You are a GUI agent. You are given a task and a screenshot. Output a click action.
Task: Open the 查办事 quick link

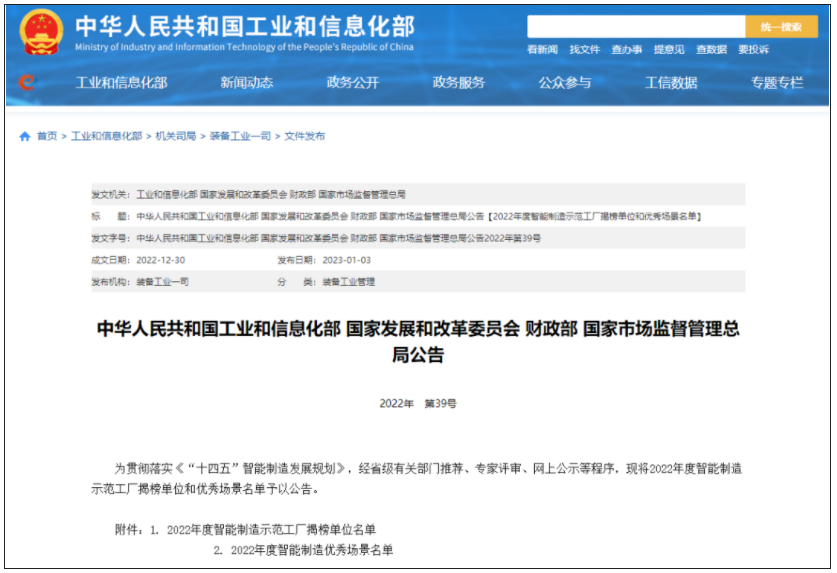click(627, 50)
